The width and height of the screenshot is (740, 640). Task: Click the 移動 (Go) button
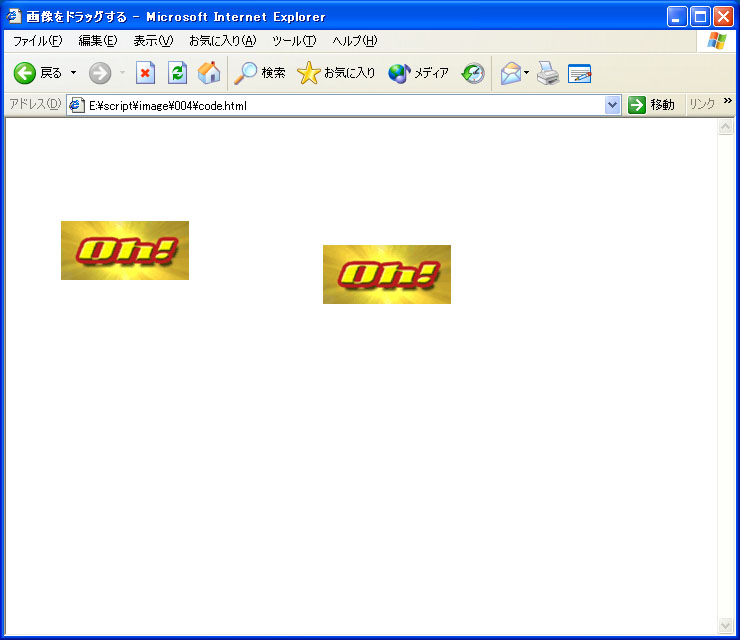click(x=651, y=105)
